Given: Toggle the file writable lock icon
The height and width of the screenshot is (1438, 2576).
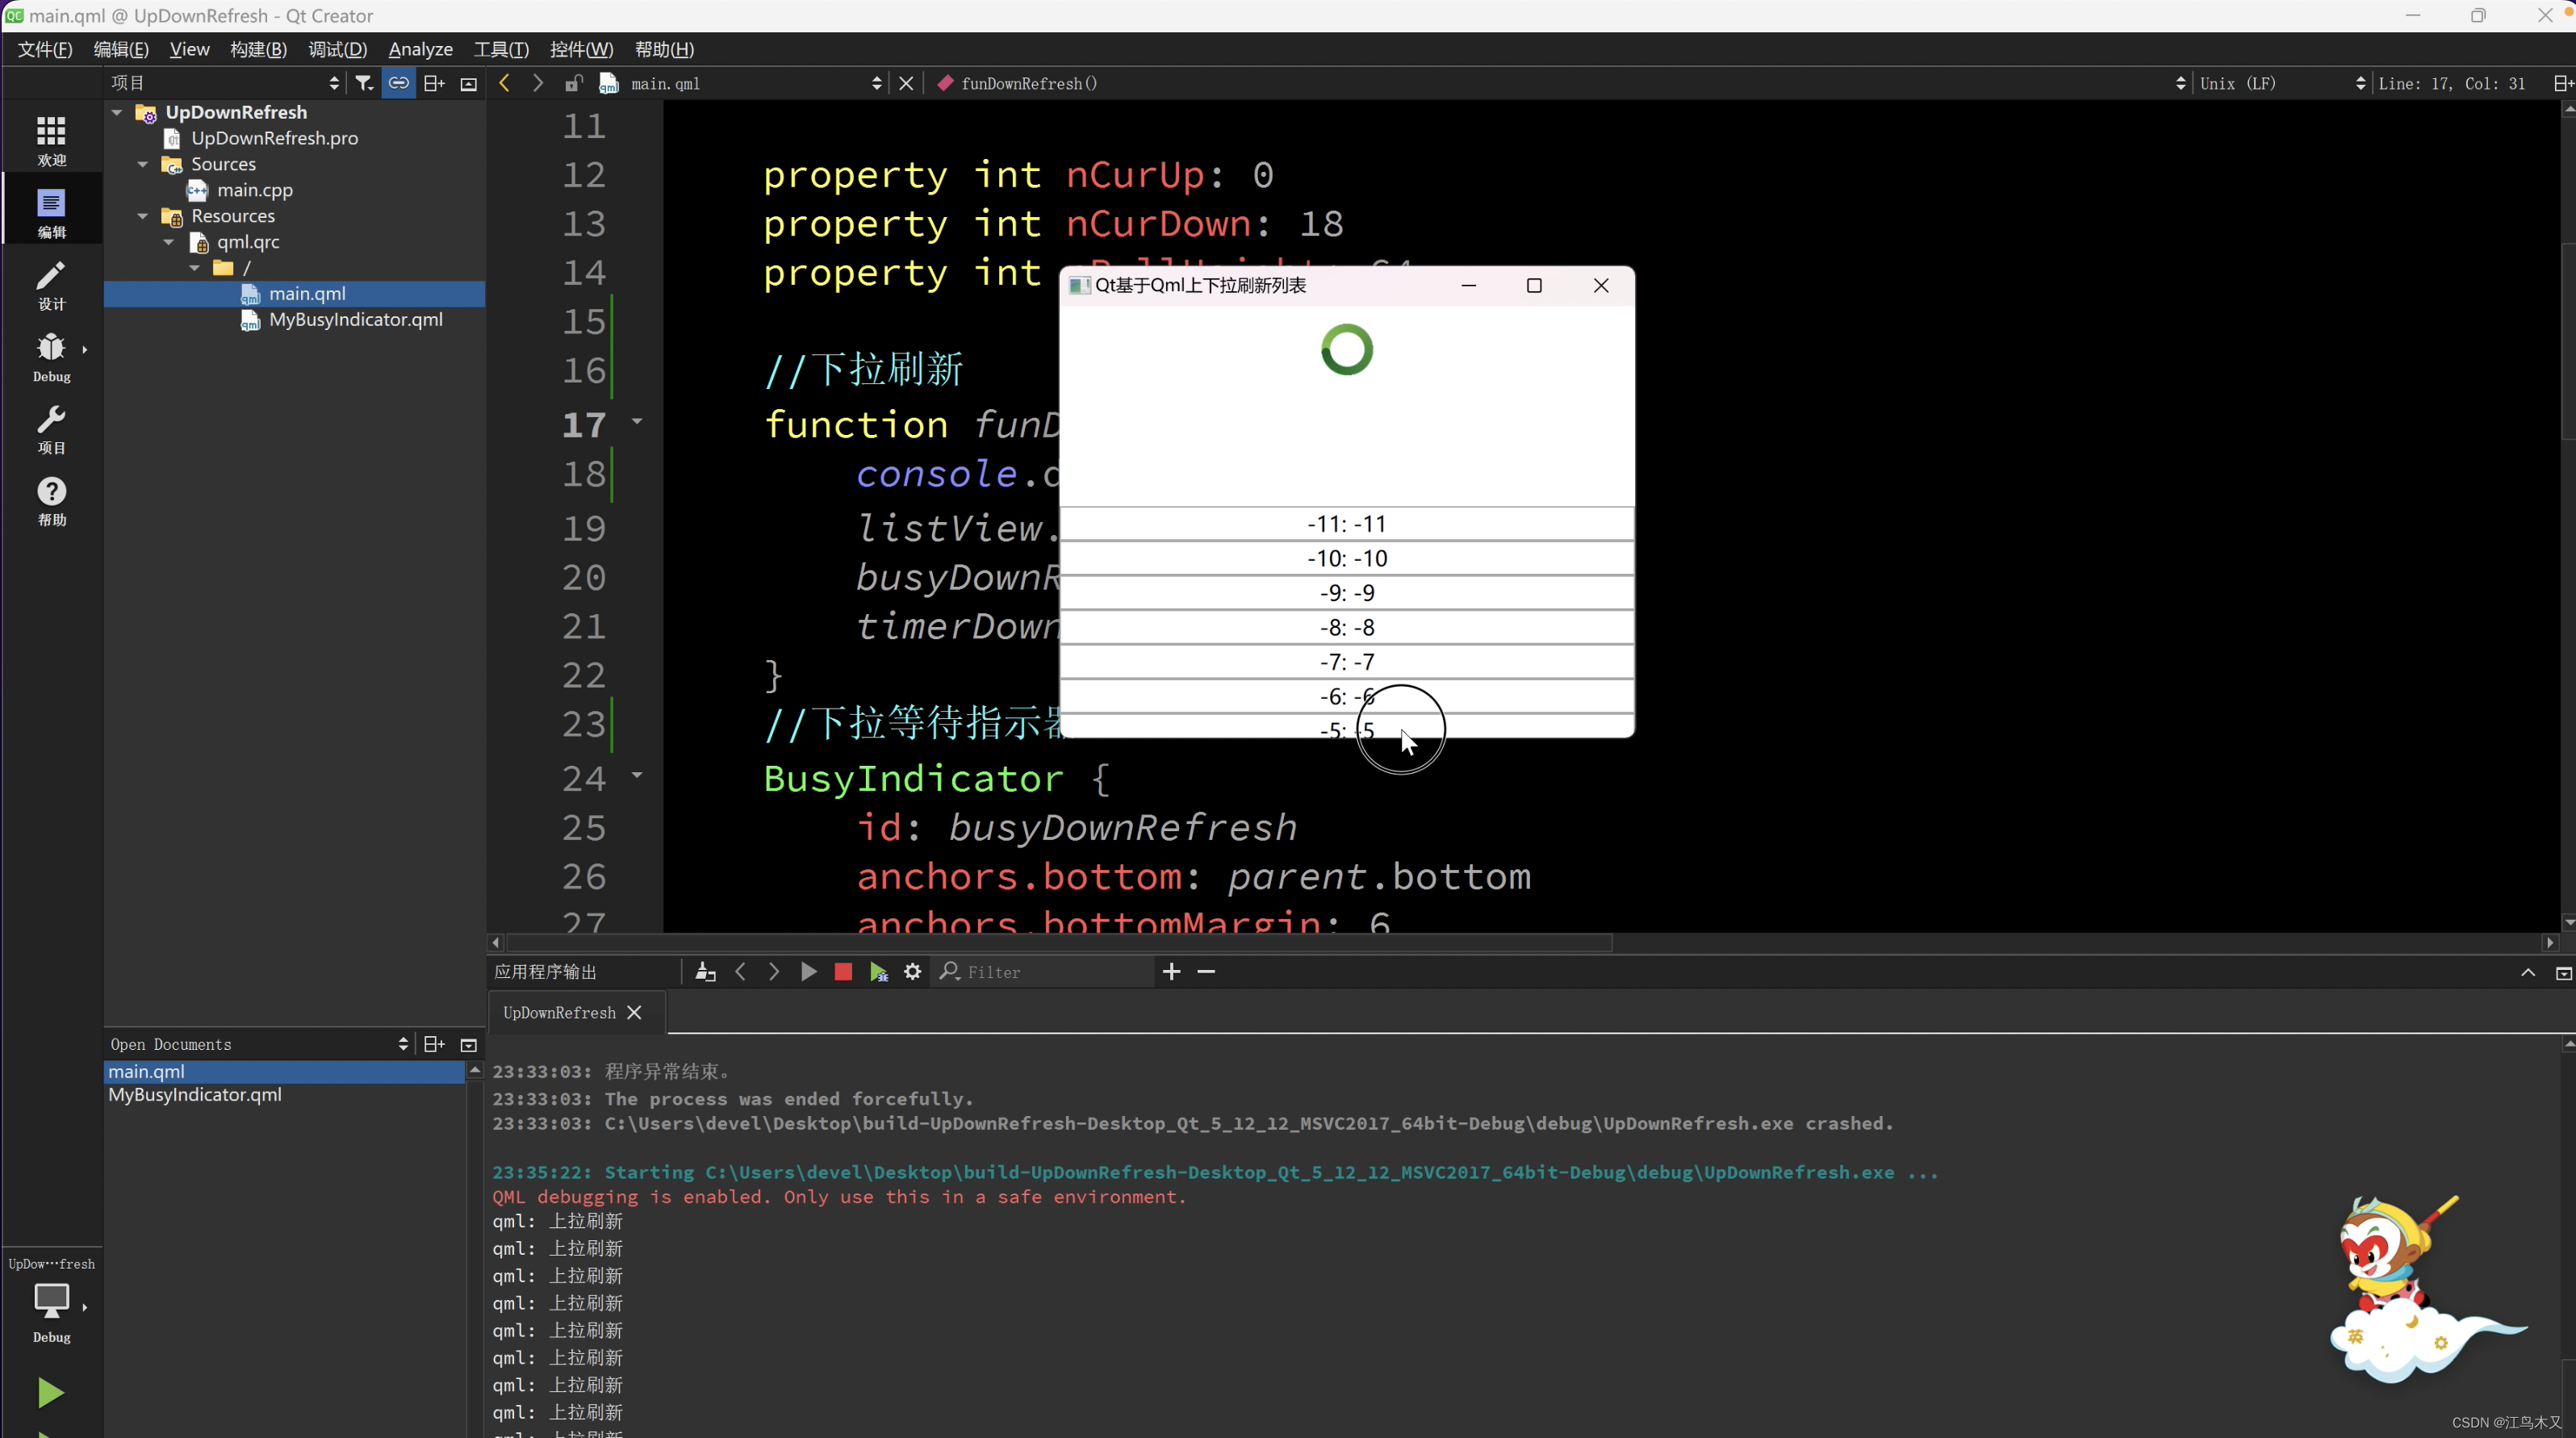Looking at the screenshot, I should pos(573,83).
